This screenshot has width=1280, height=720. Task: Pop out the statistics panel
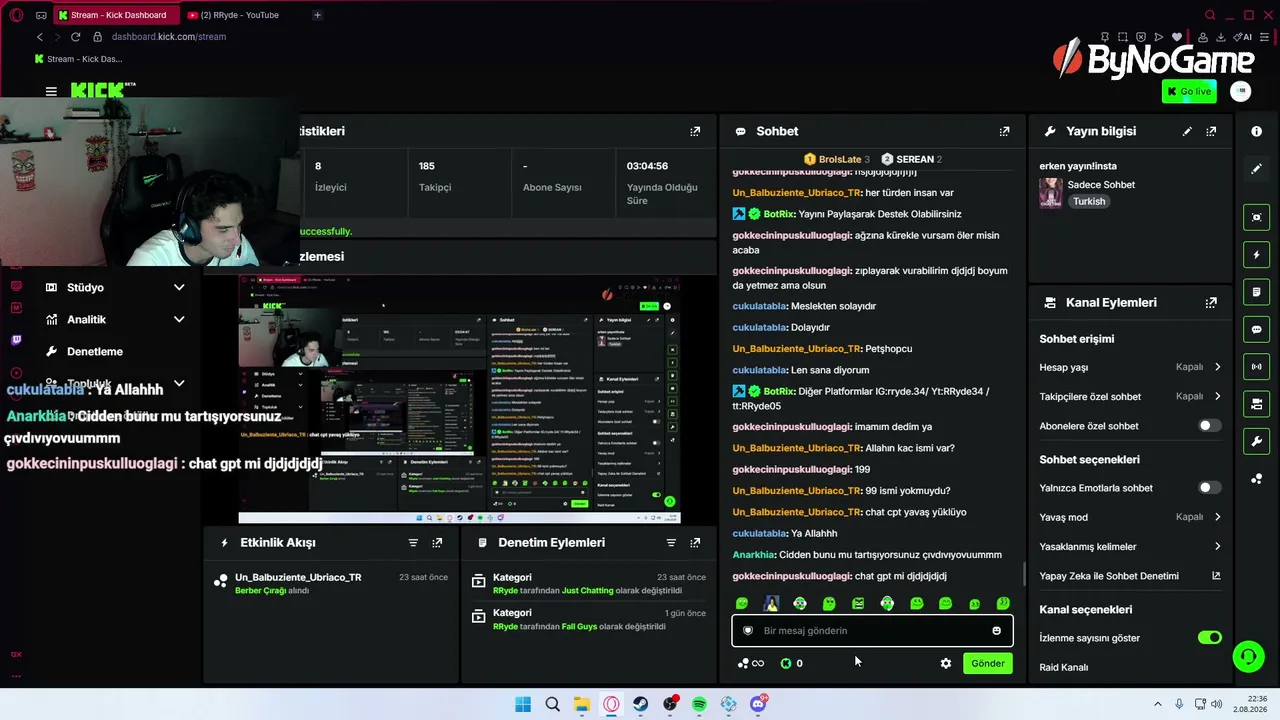(x=695, y=131)
